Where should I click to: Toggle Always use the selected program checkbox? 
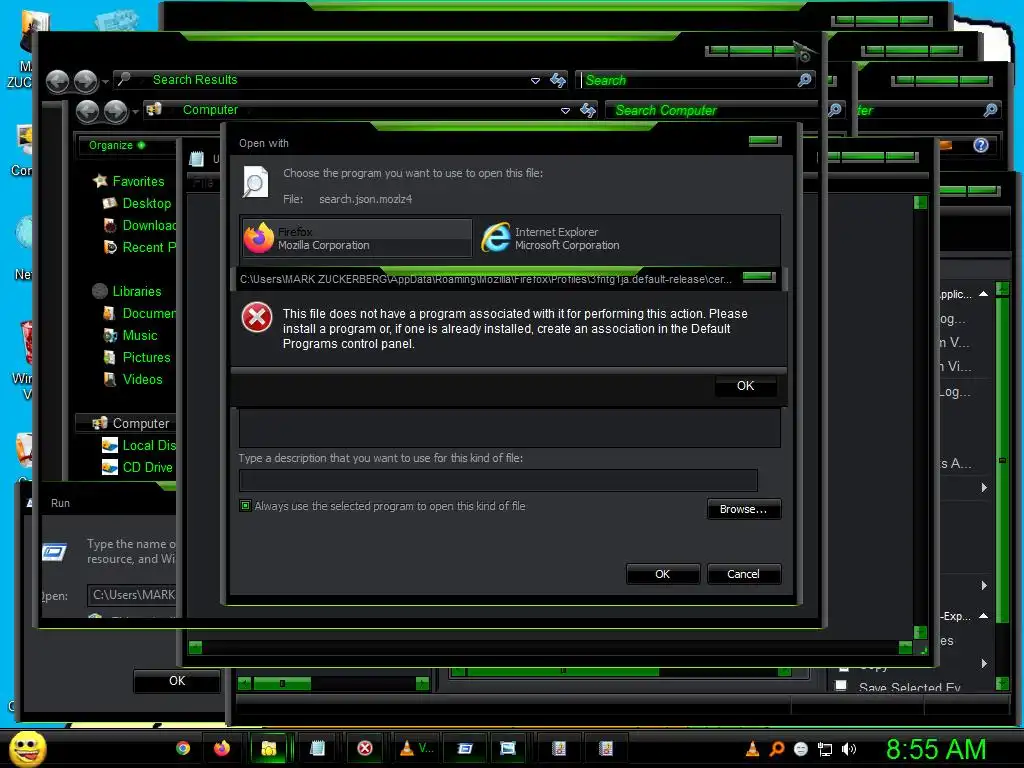tap(246, 505)
